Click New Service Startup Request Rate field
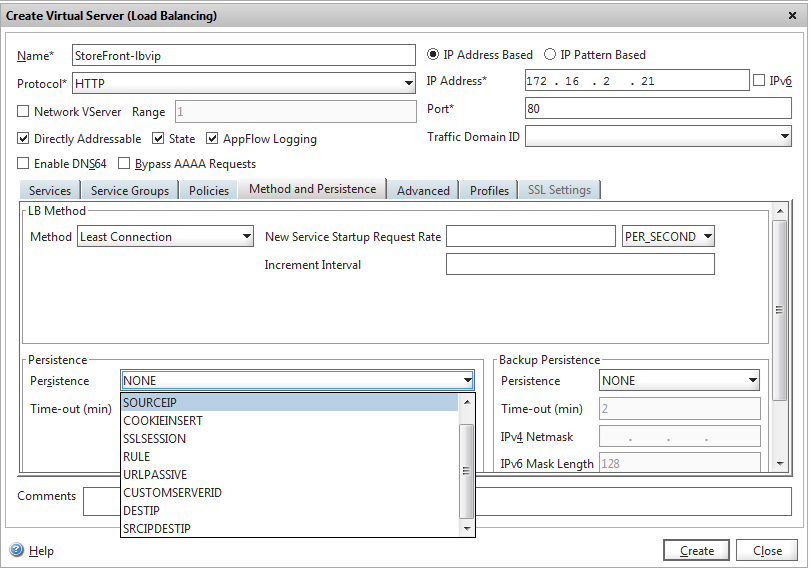This screenshot has height=568, width=811. [531, 236]
